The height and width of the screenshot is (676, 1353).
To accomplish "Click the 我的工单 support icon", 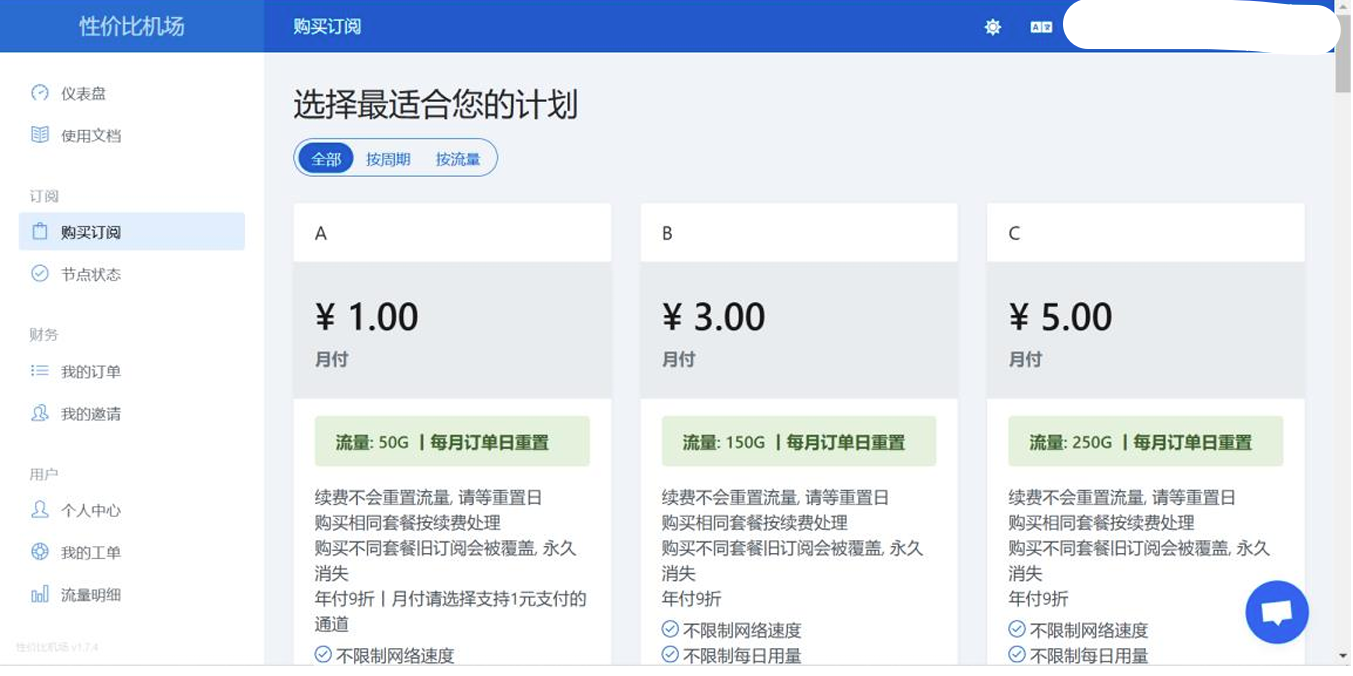I will click(40, 552).
